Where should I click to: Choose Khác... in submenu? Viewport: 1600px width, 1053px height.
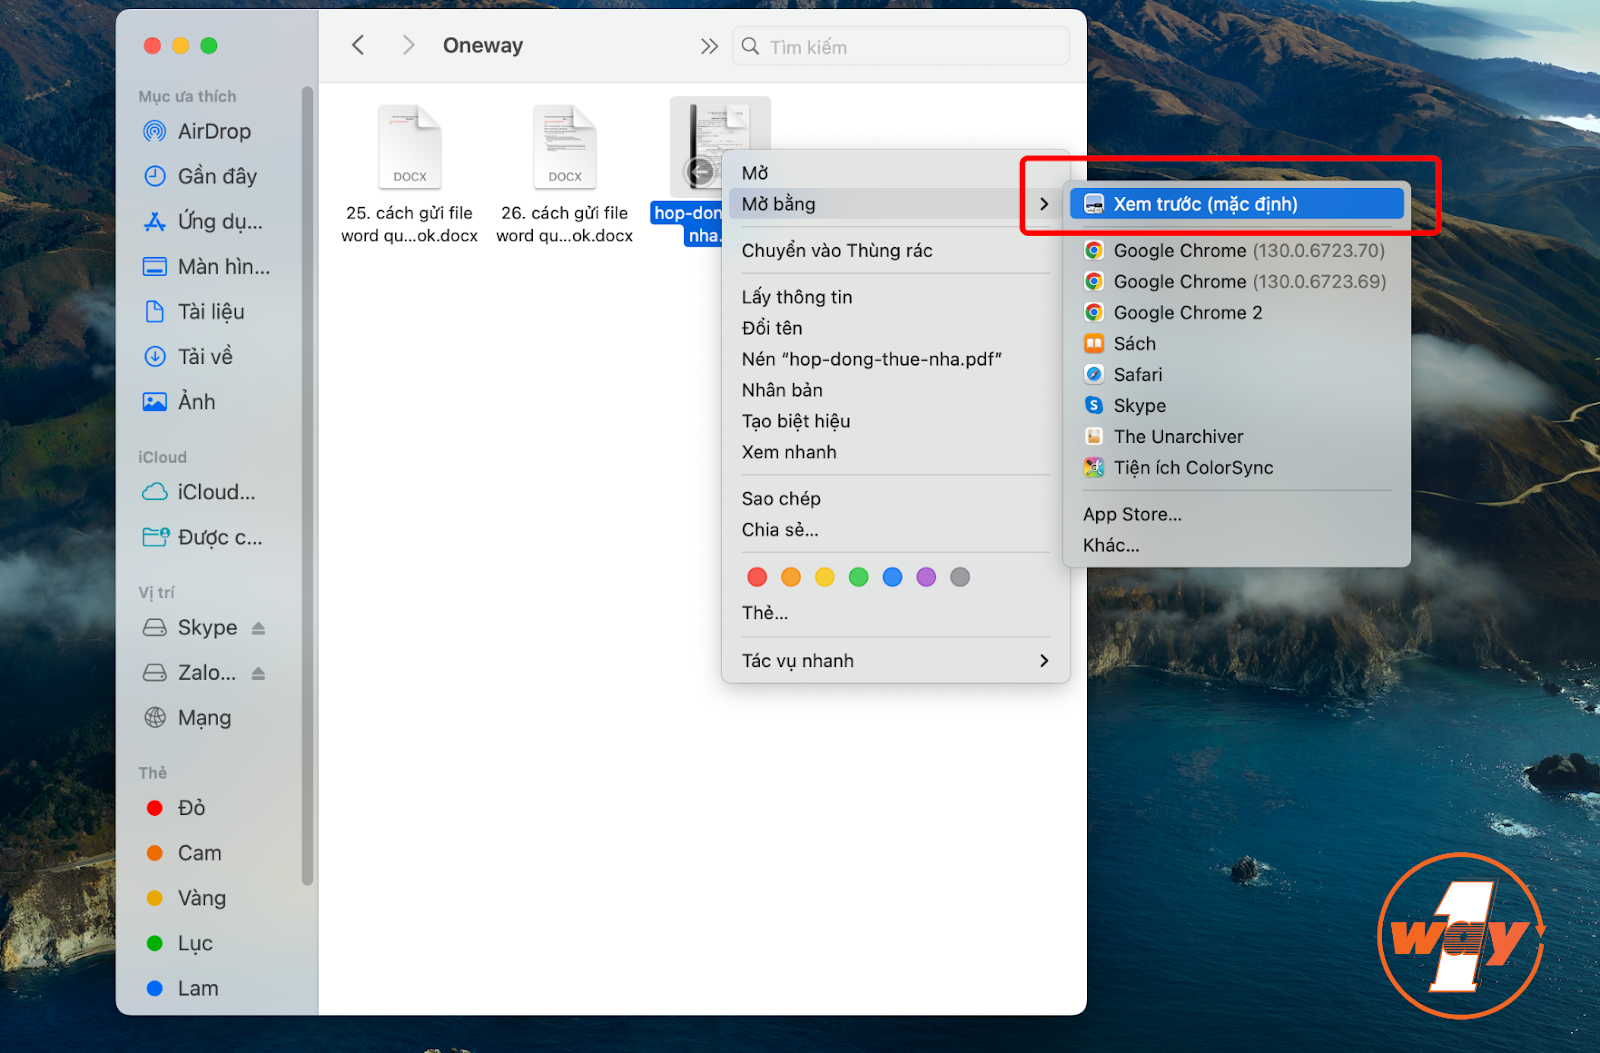tap(1237, 545)
